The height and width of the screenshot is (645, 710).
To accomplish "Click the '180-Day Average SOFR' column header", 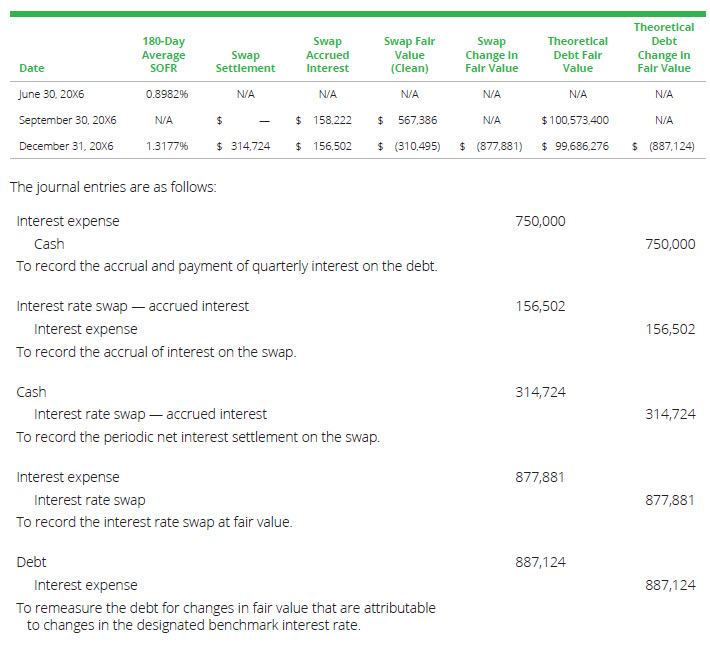I will pyautogui.click(x=163, y=55).
